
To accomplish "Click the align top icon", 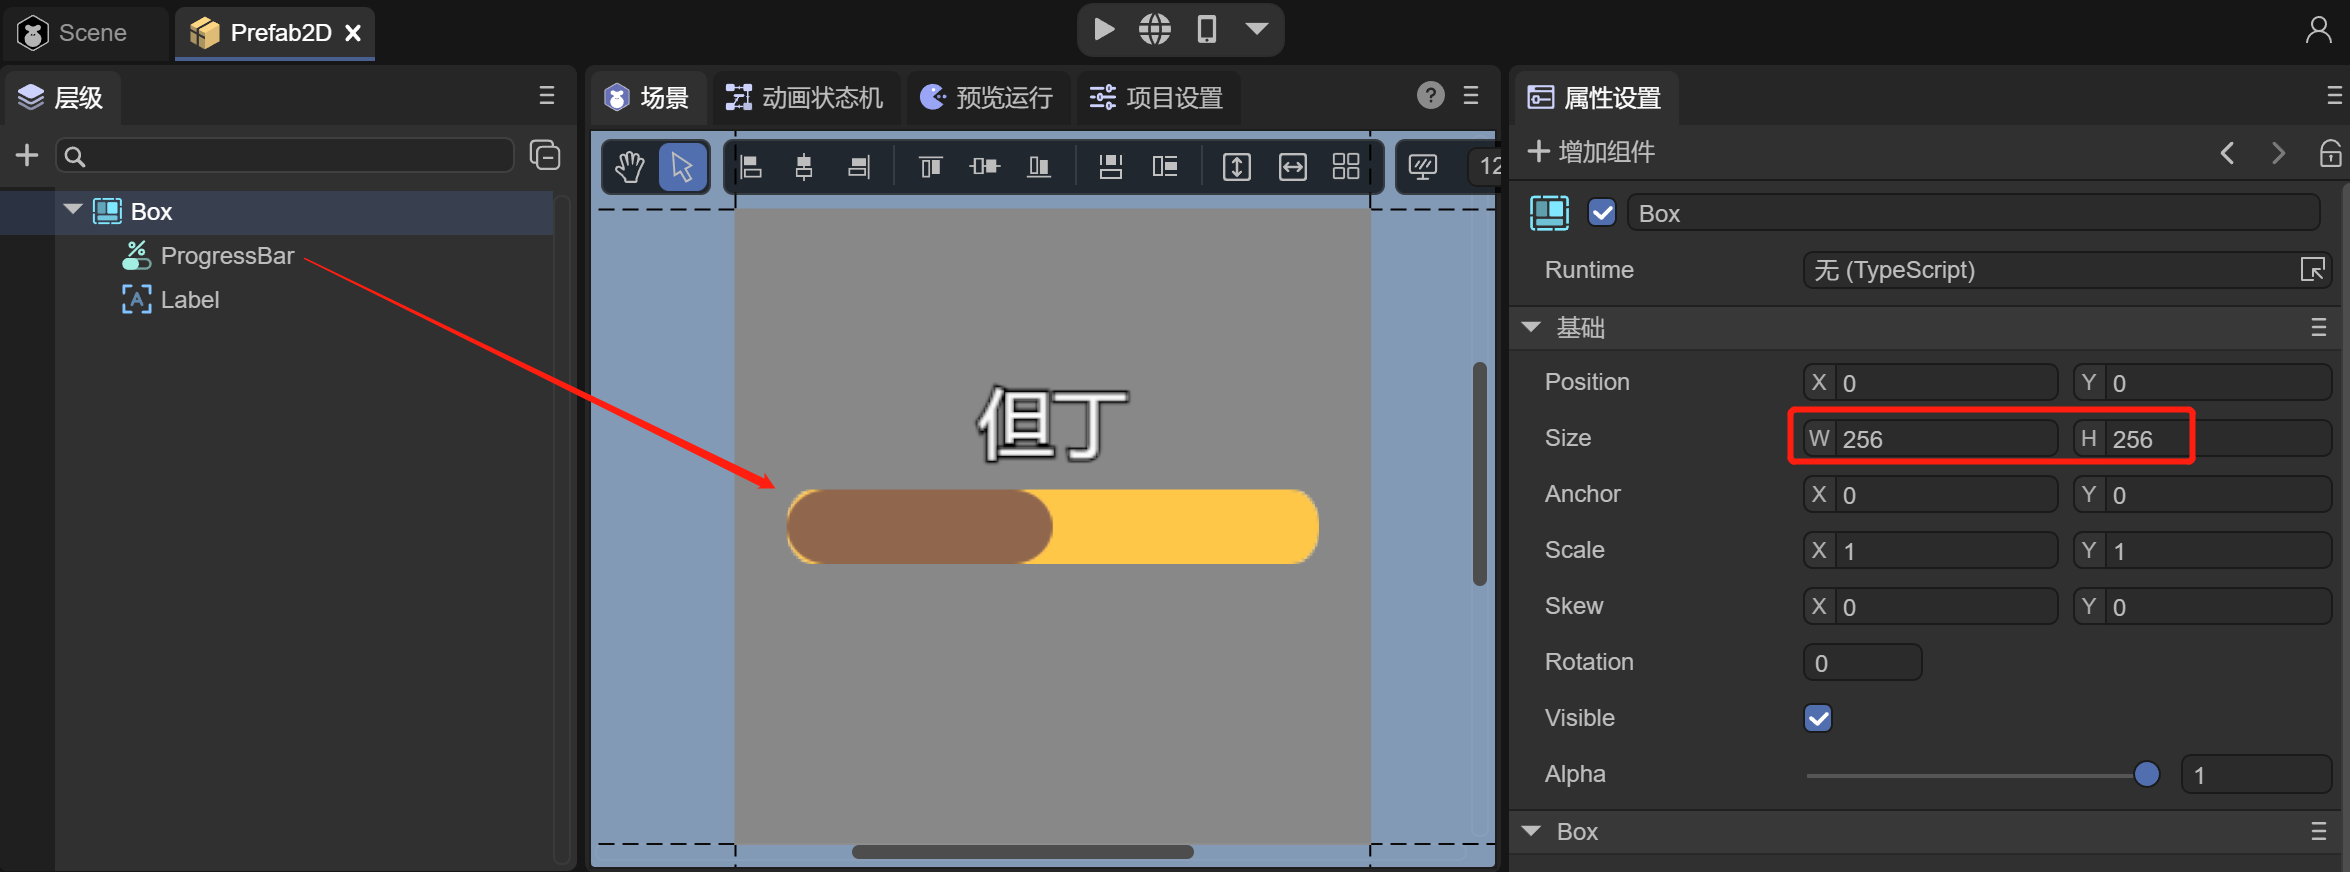I will tap(930, 167).
